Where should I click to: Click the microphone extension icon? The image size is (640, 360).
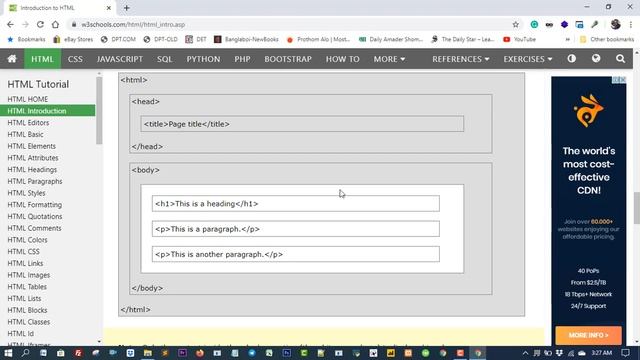point(594,24)
